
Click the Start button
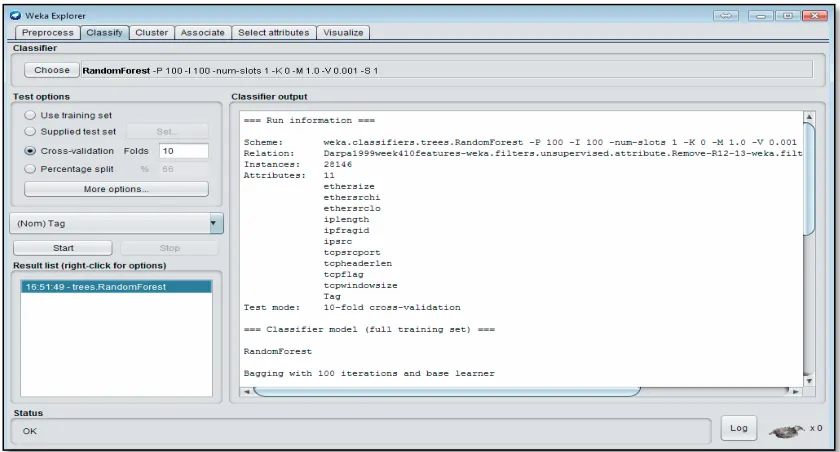(x=63, y=248)
